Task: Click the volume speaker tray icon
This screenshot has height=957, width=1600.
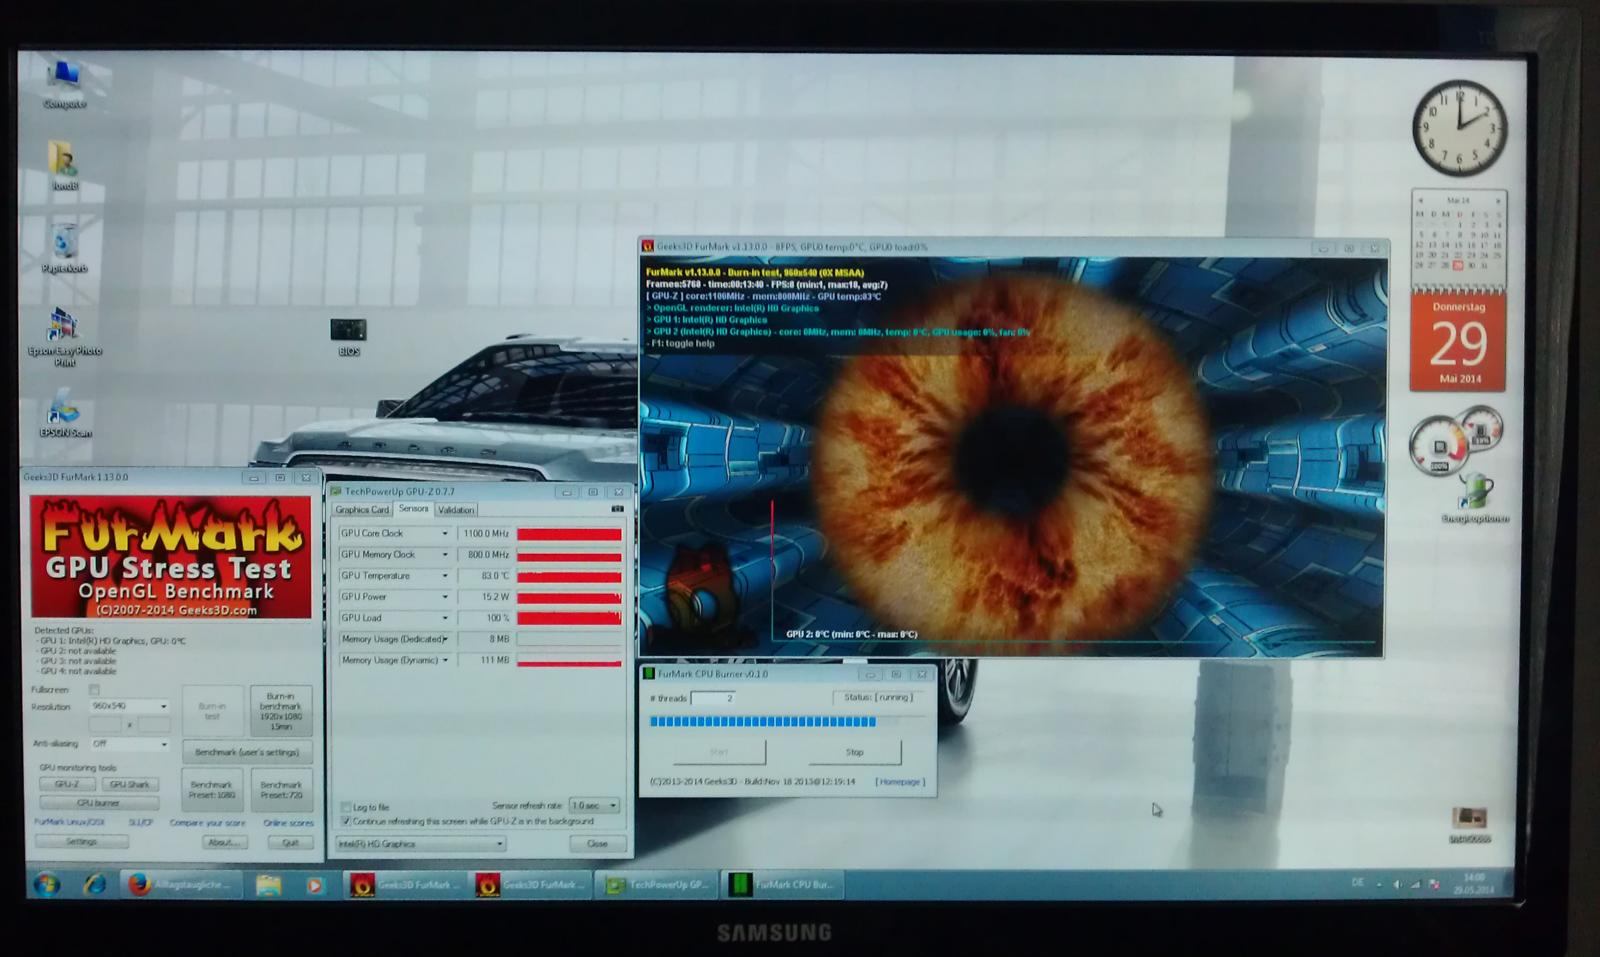Action: pyautogui.click(x=1397, y=884)
